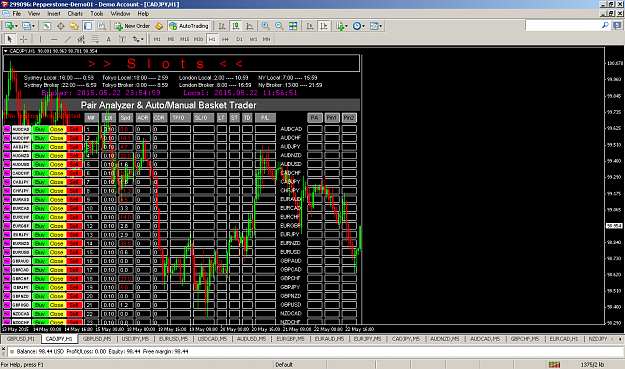
Task: Open the Help menu
Action: 143,14
